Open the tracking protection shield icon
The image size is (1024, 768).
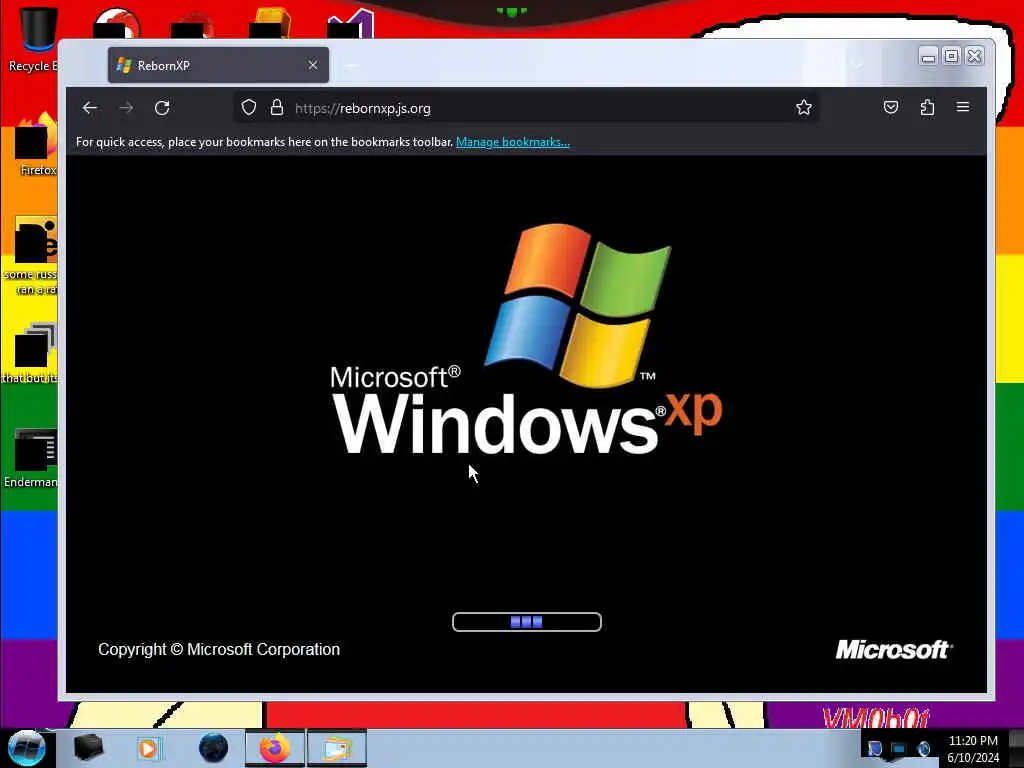(x=249, y=108)
